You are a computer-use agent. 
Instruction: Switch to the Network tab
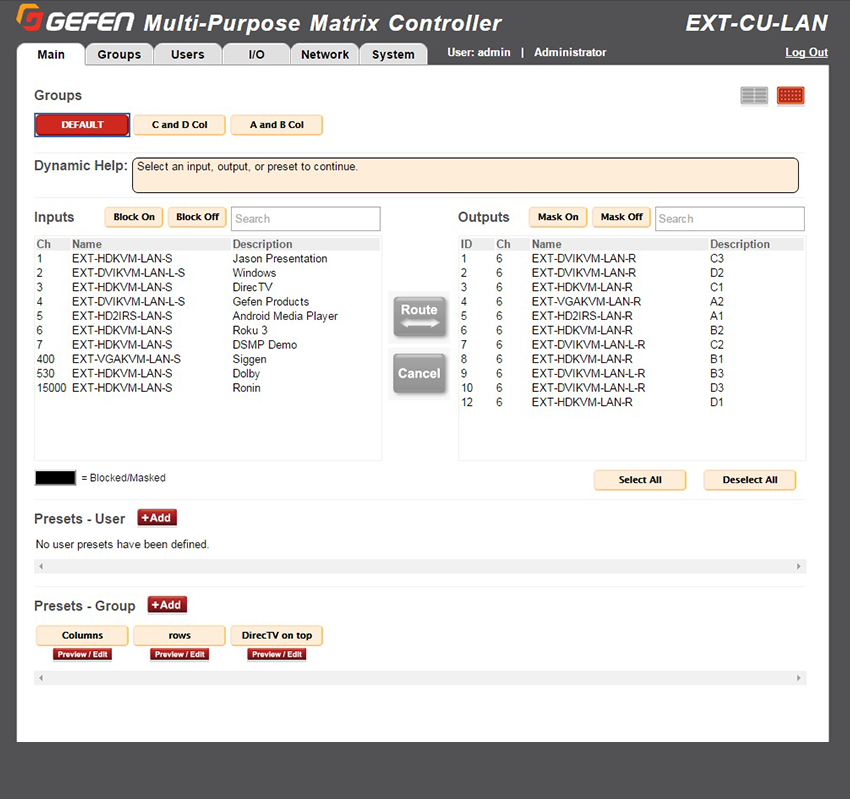coord(324,55)
